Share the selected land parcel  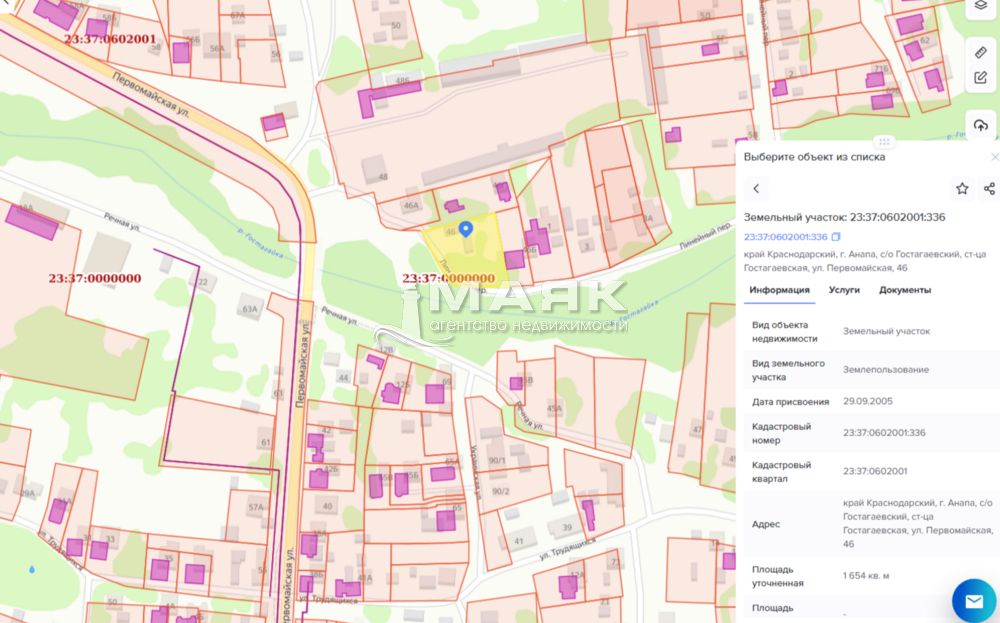[989, 188]
